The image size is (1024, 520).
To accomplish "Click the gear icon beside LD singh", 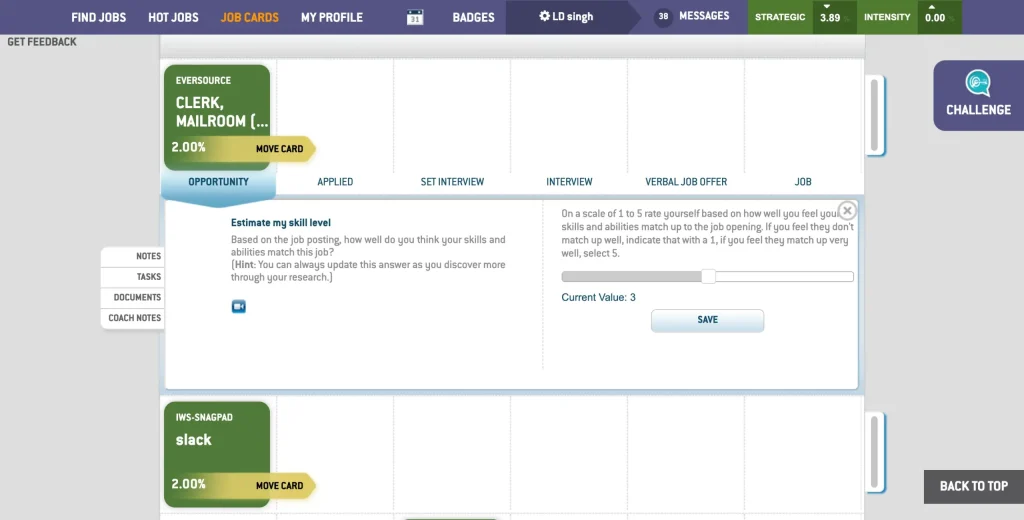I will point(544,17).
